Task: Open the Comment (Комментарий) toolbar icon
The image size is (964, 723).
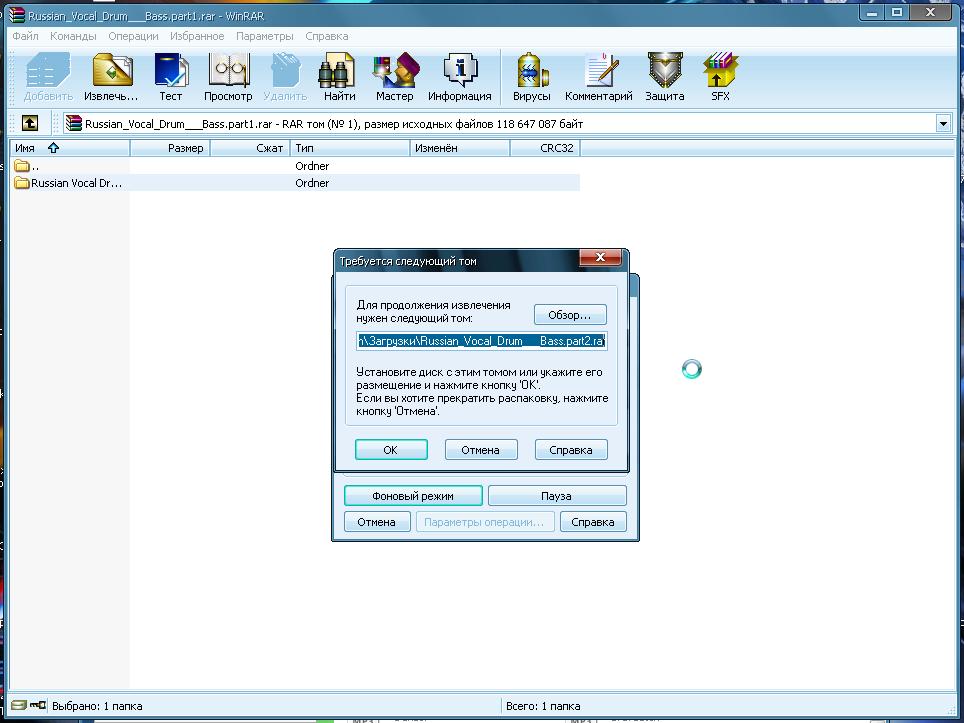Action: (598, 77)
